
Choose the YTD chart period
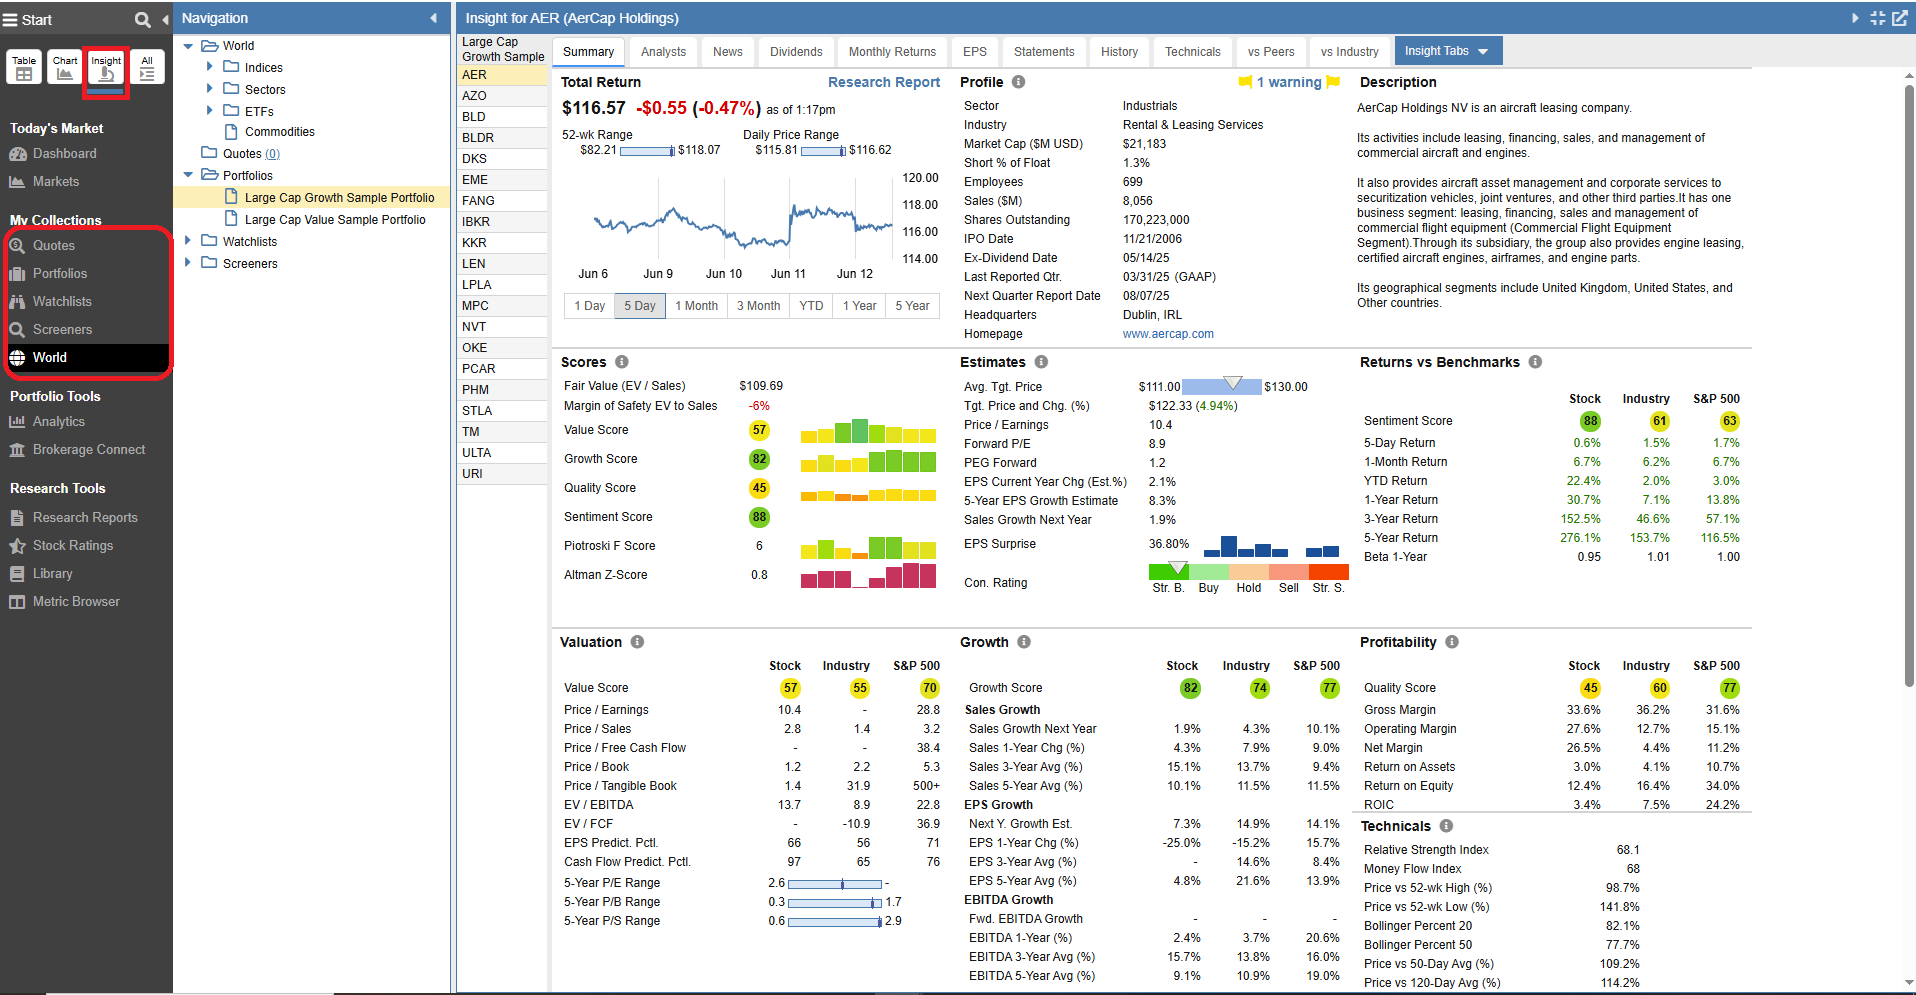[x=811, y=306]
